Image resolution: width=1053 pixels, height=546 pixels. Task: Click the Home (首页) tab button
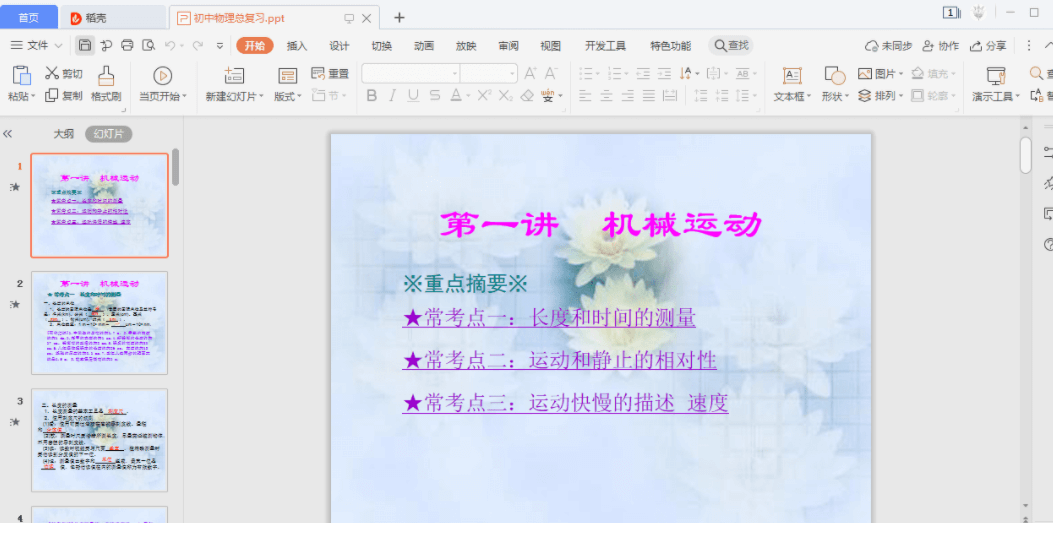(x=28, y=17)
